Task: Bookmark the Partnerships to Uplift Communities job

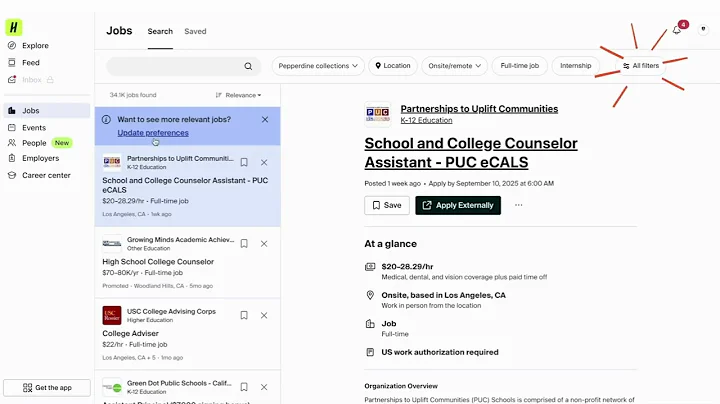Action: tap(244, 163)
